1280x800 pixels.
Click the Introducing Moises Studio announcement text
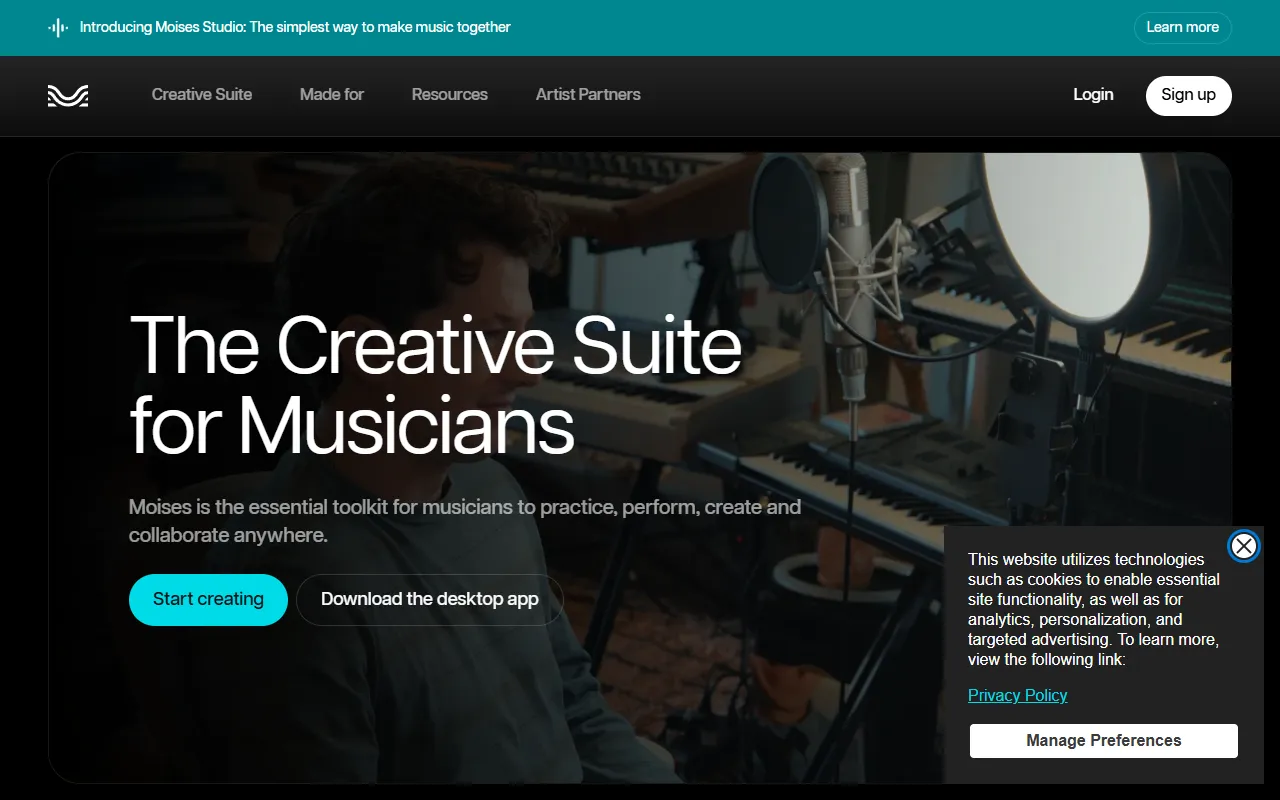pos(295,28)
